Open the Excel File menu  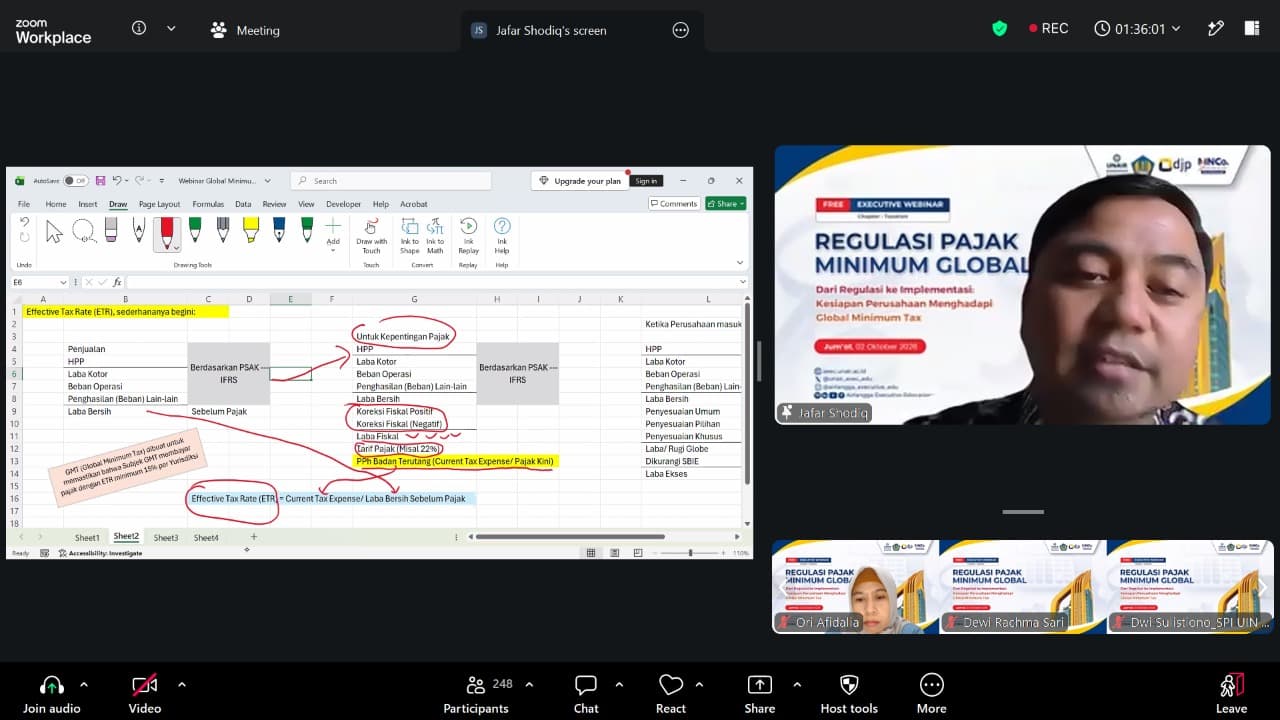click(23, 204)
